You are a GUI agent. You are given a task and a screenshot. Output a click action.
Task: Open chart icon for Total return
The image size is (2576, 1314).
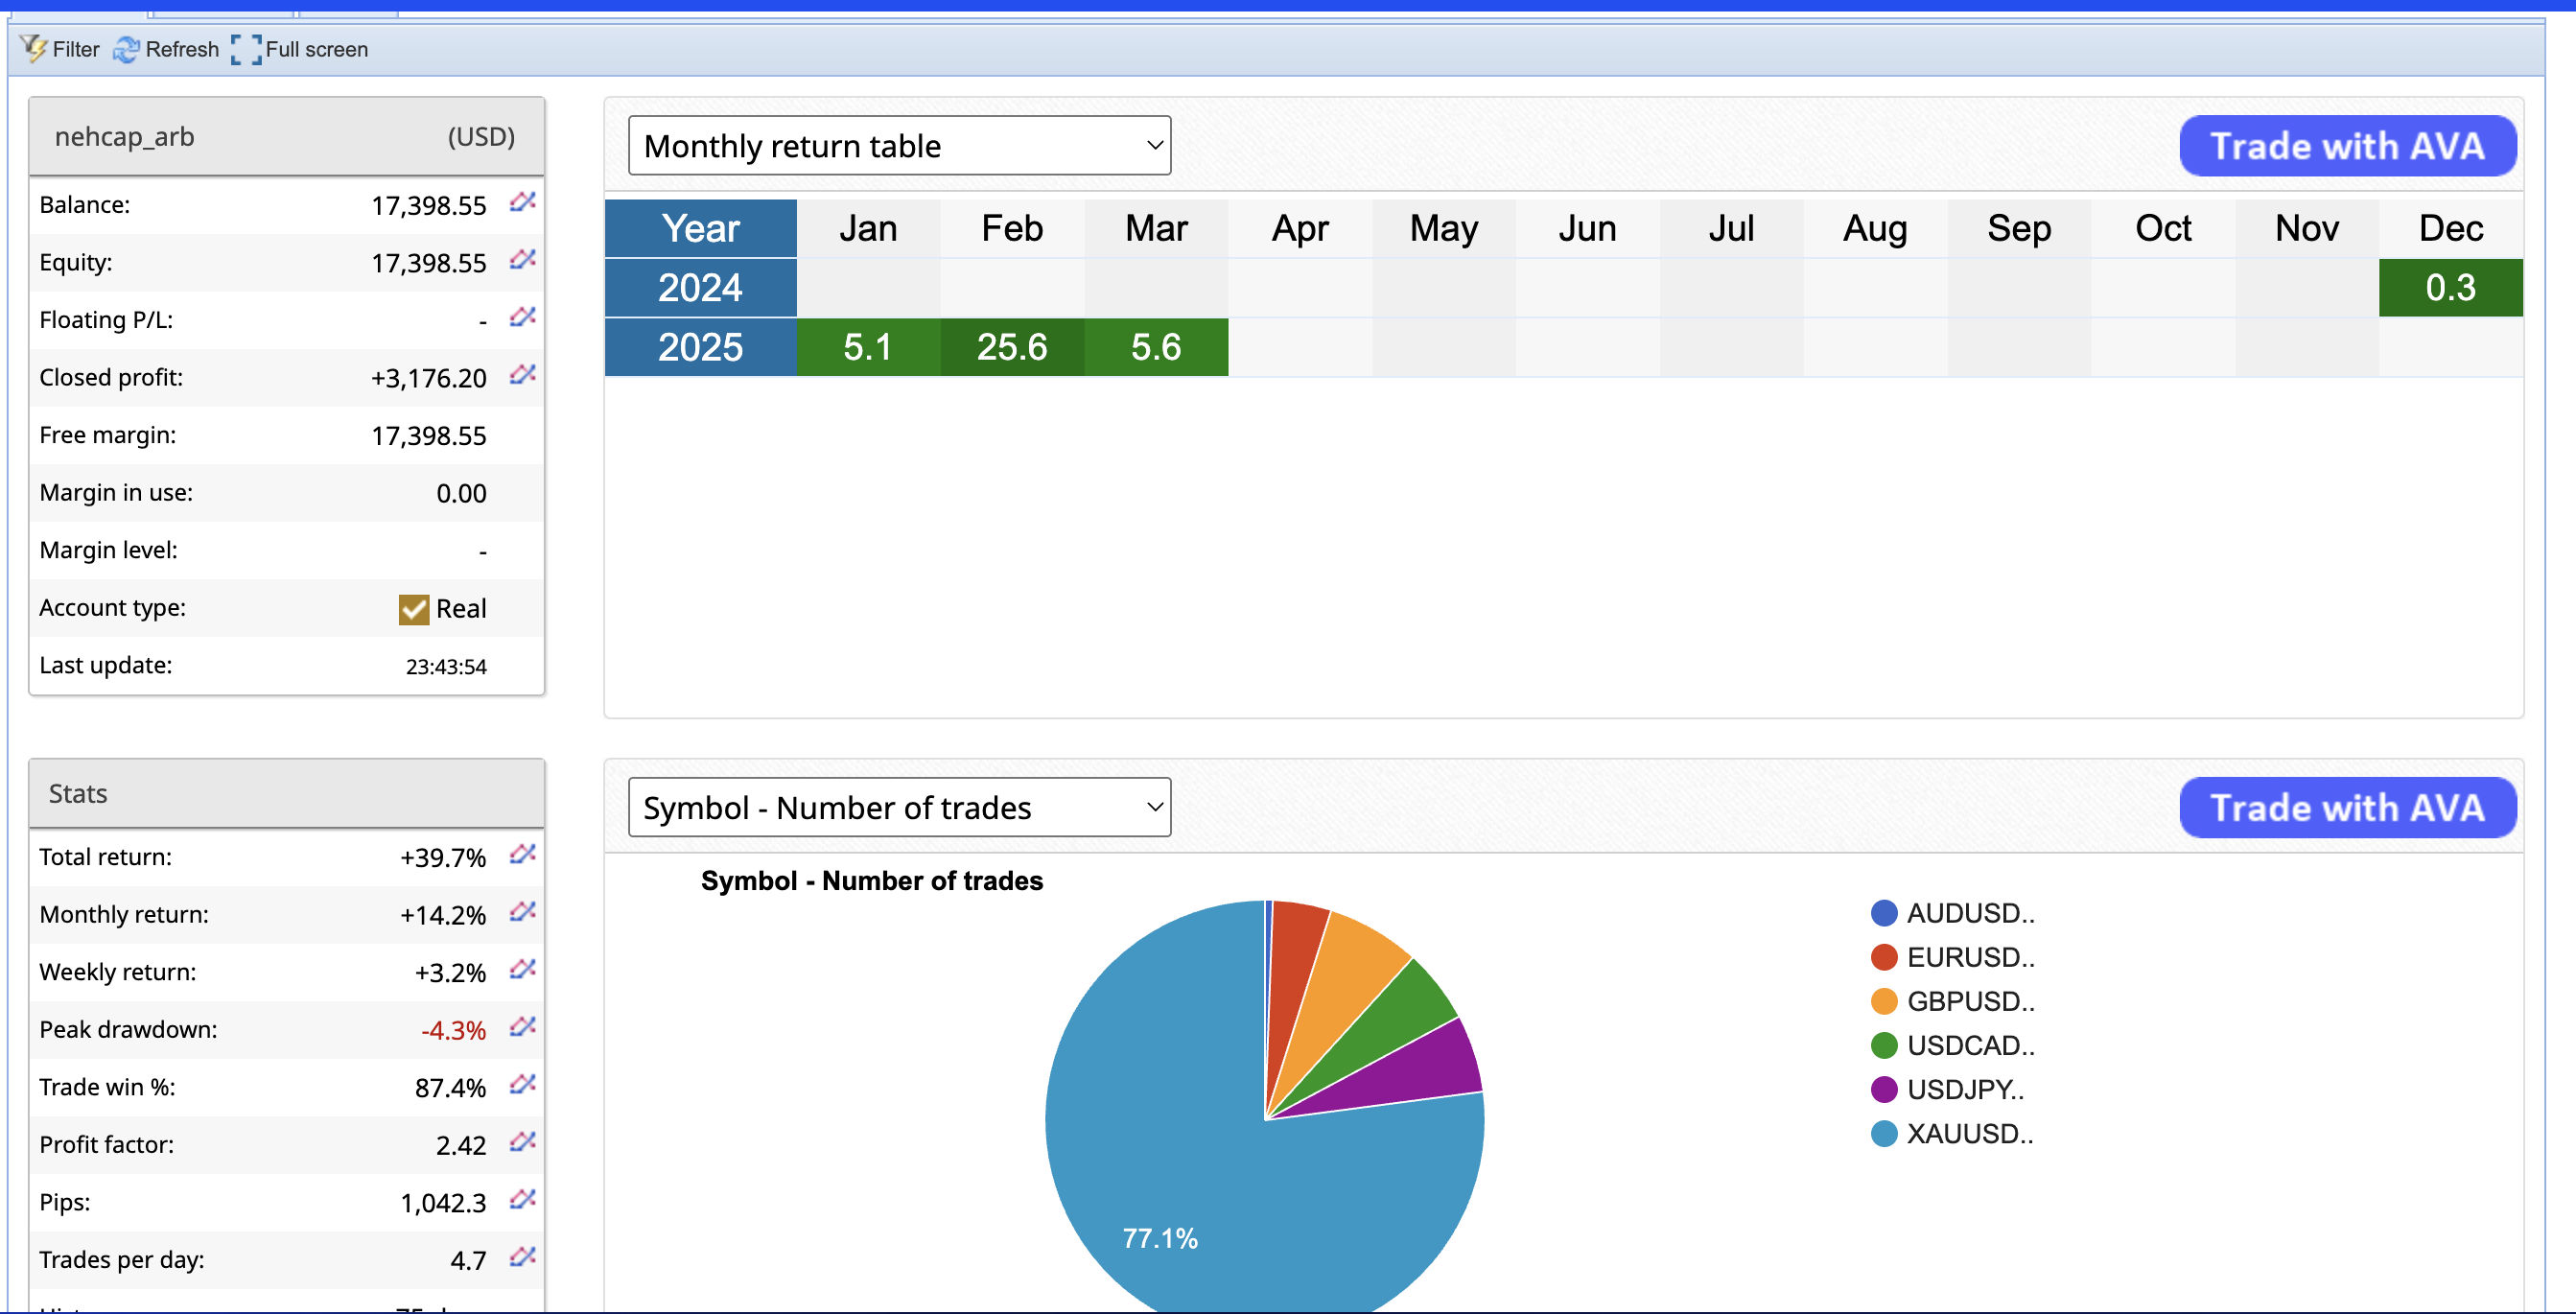(x=522, y=854)
